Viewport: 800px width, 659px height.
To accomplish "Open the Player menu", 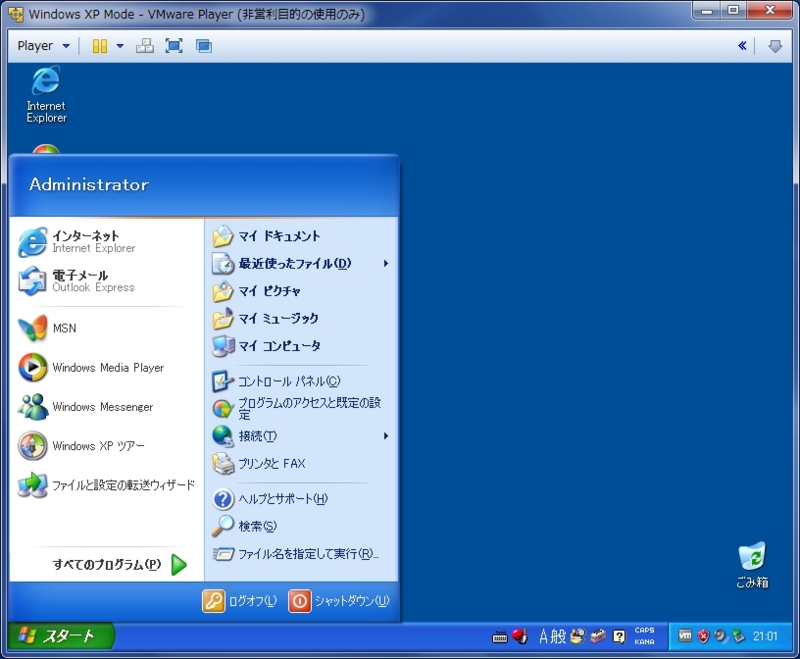I will tap(37, 45).
